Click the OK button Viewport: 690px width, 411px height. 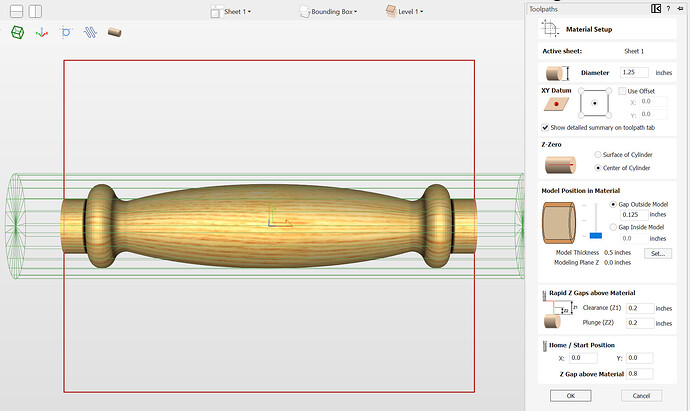(x=571, y=396)
